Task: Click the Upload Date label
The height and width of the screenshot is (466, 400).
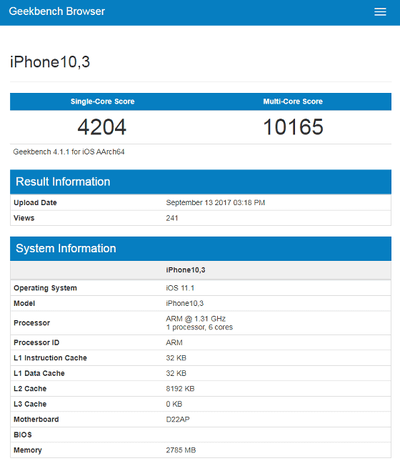Action: pyautogui.click(x=35, y=203)
